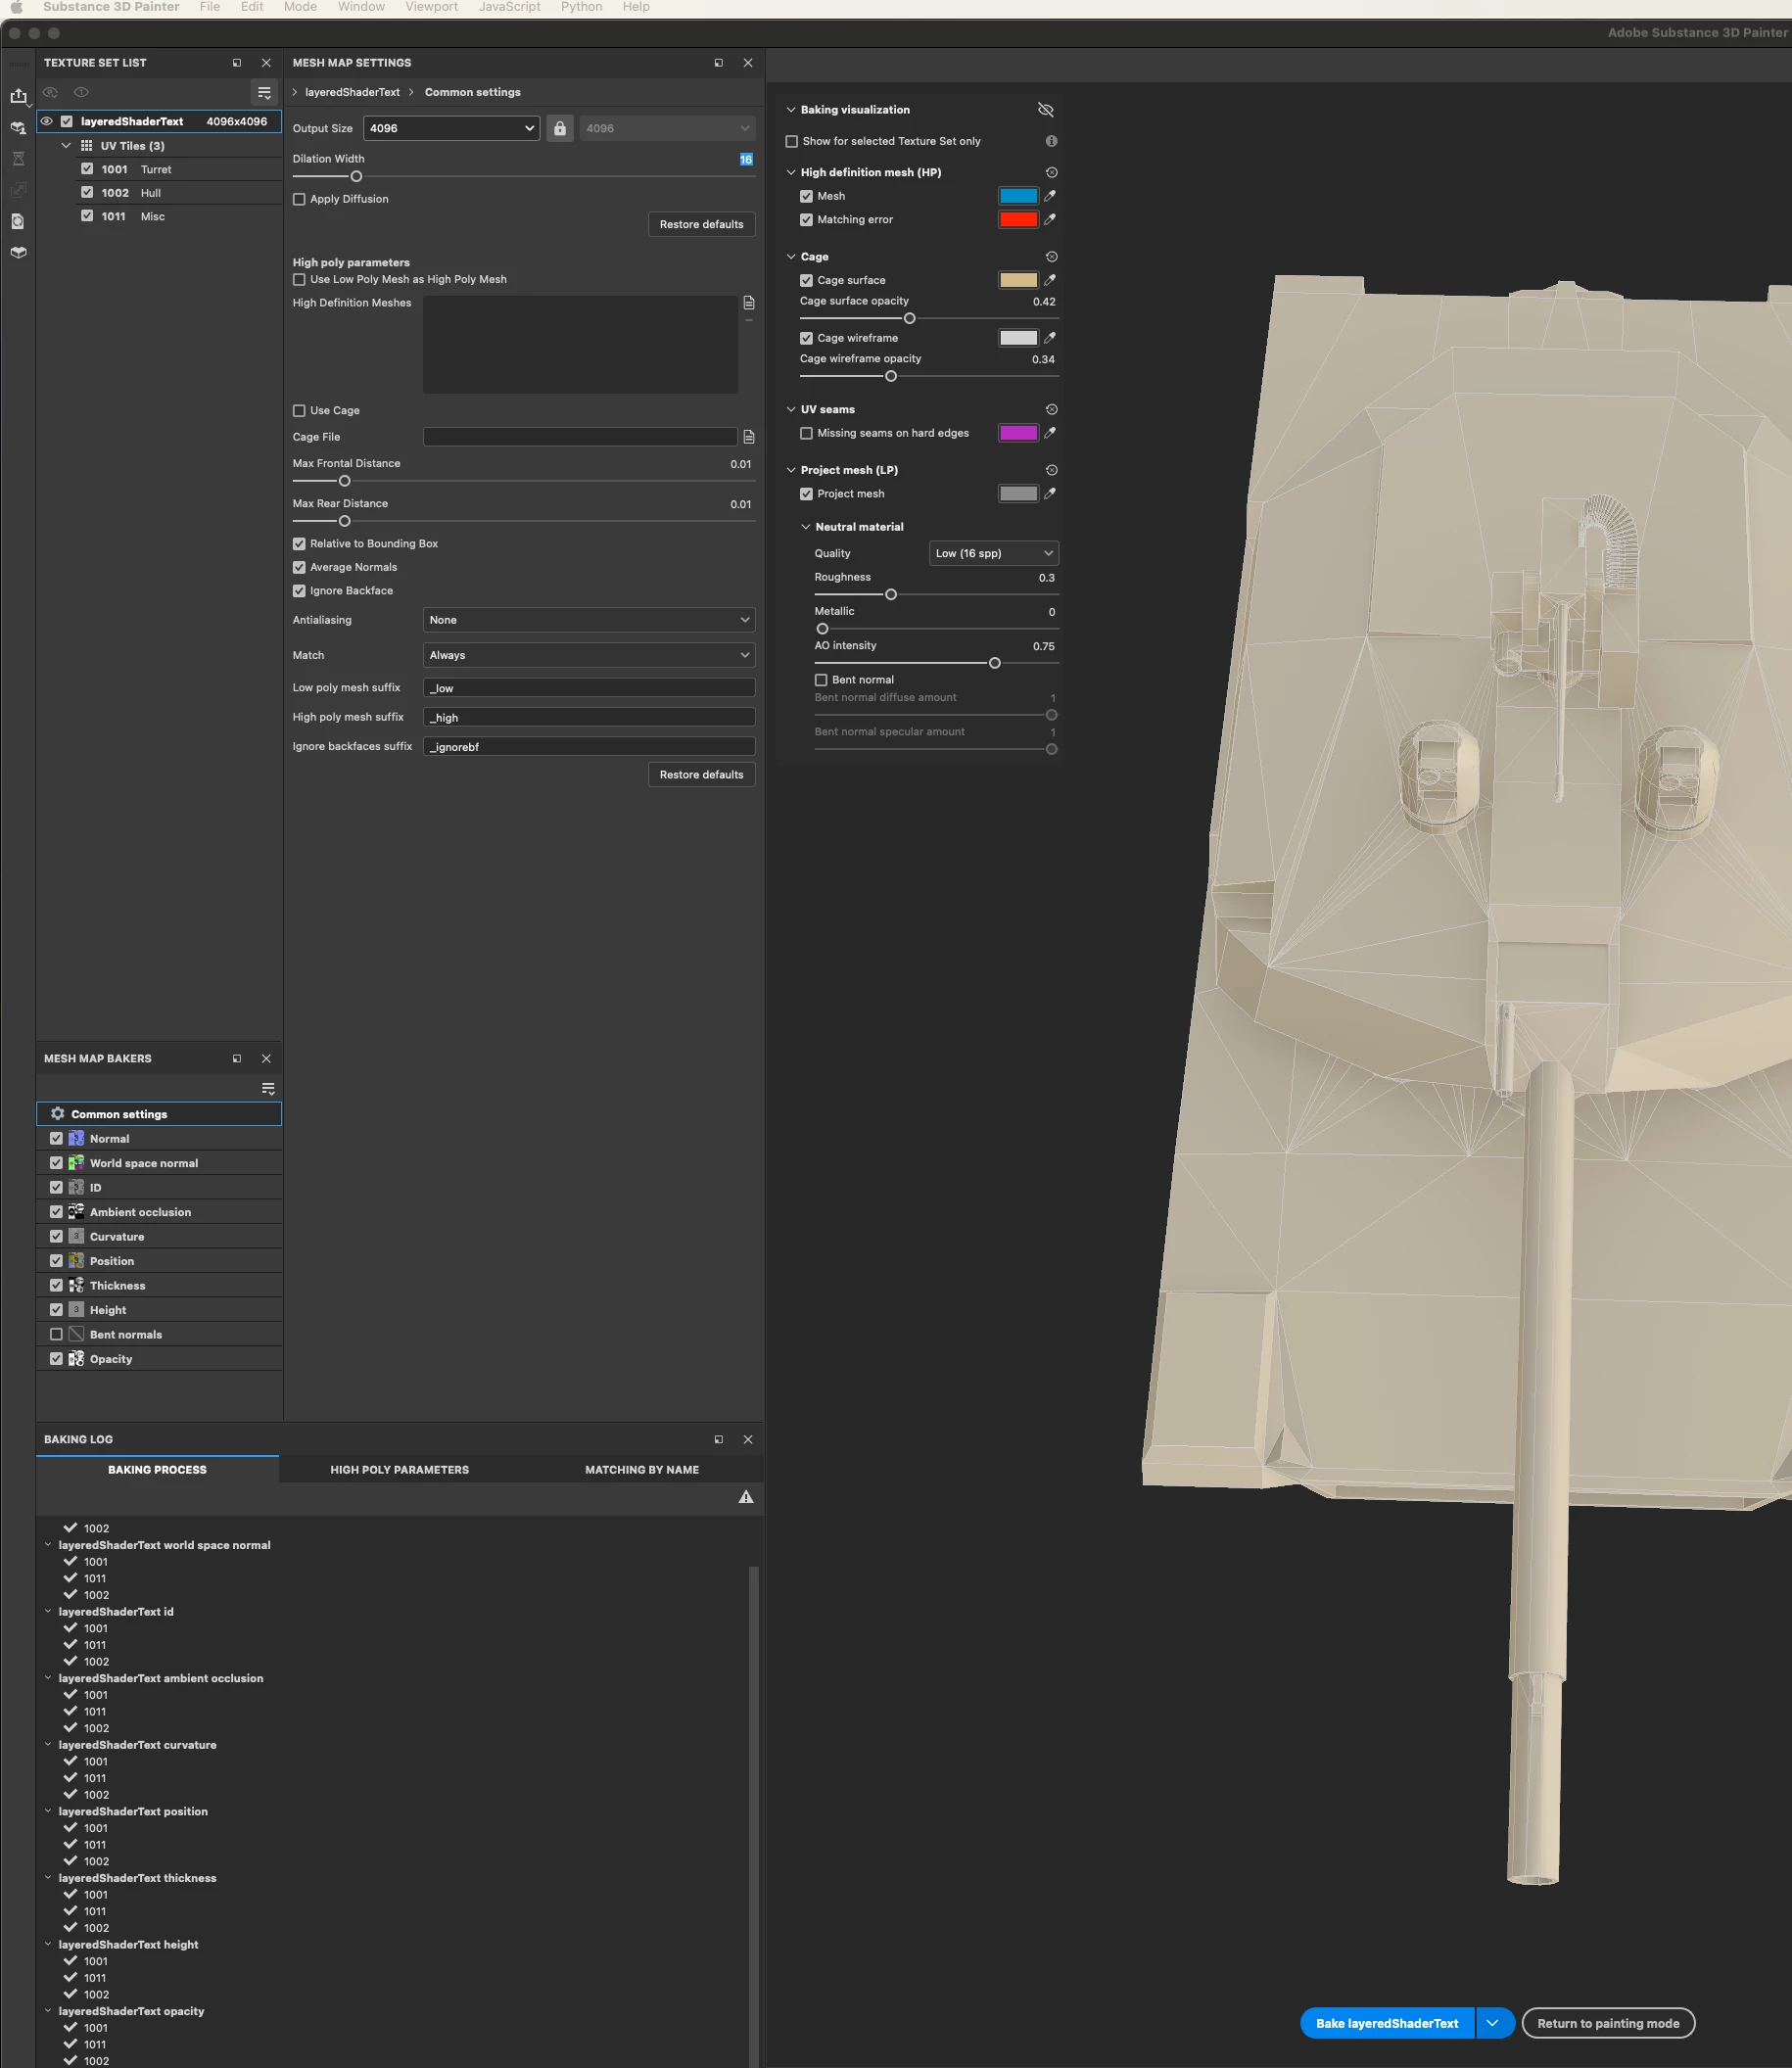This screenshot has width=1792, height=2068.
Task: Reset High definition mesh (HP) section
Action: 1051,173
